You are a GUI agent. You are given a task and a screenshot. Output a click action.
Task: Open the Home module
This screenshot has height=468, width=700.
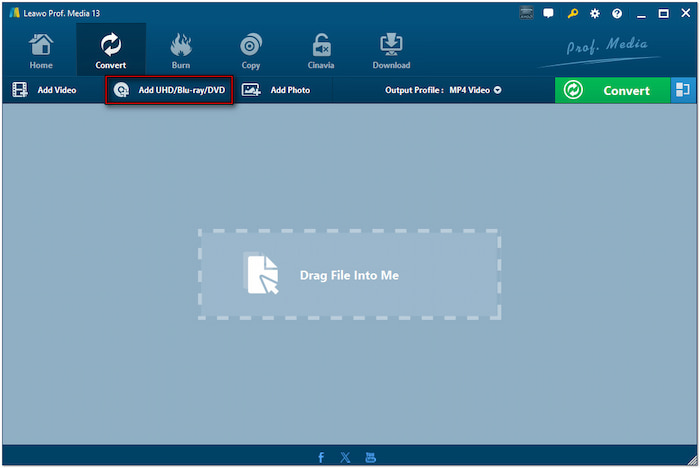point(41,51)
